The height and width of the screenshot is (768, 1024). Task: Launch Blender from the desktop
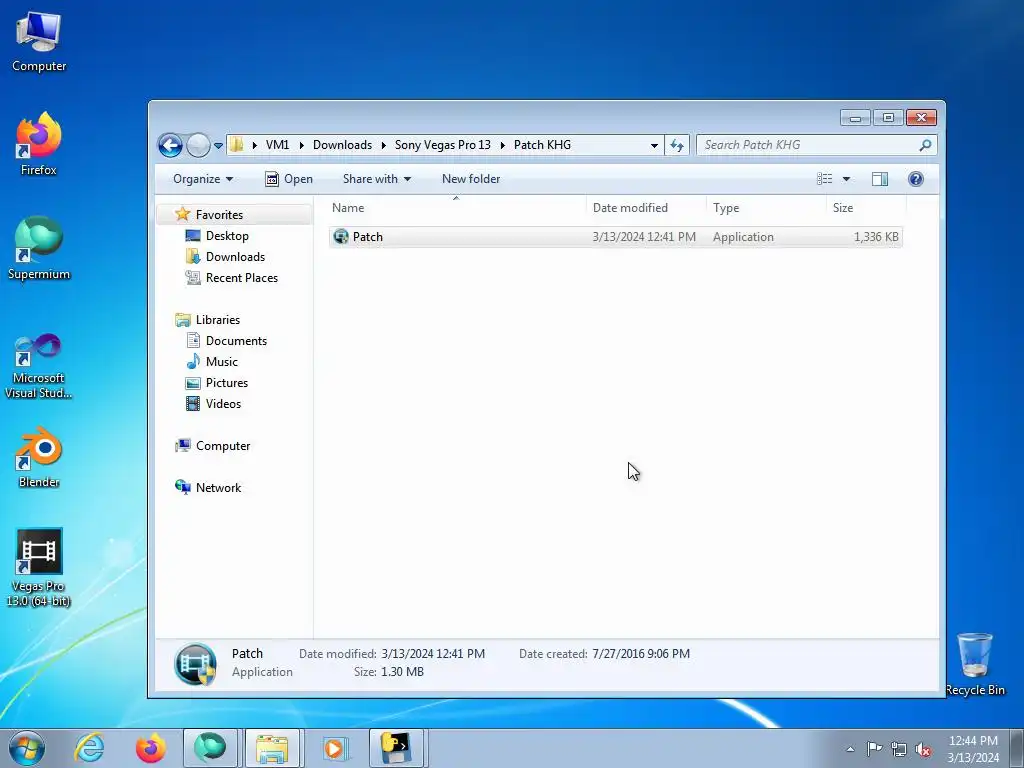coord(39,457)
